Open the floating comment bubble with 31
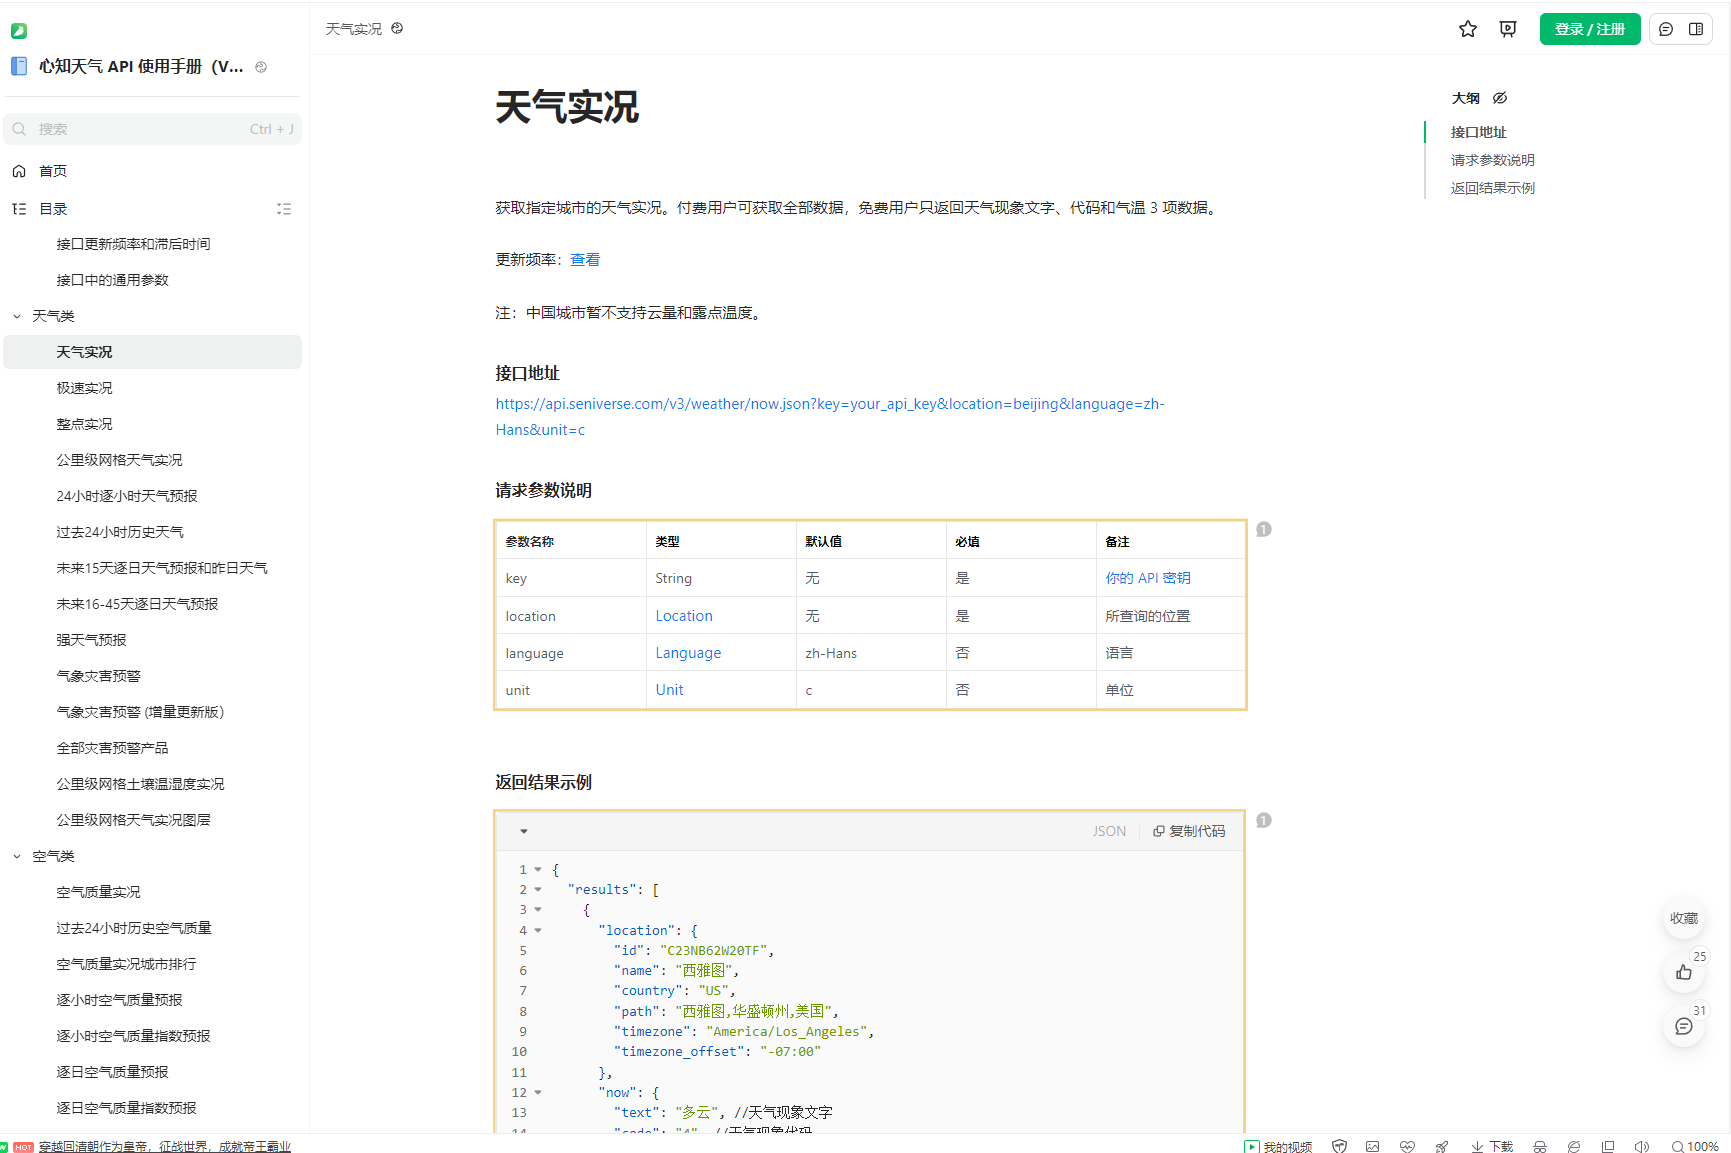The width and height of the screenshot is (1731, 1153). (x=1684, y=1026)
